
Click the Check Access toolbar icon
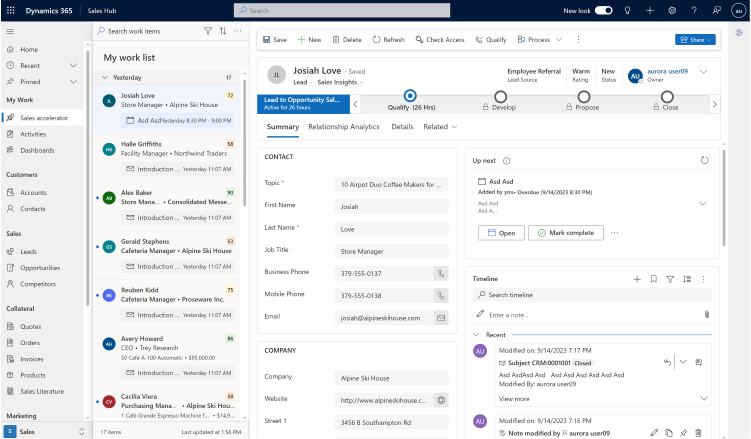pyautogui.click(x=419, y=40)
